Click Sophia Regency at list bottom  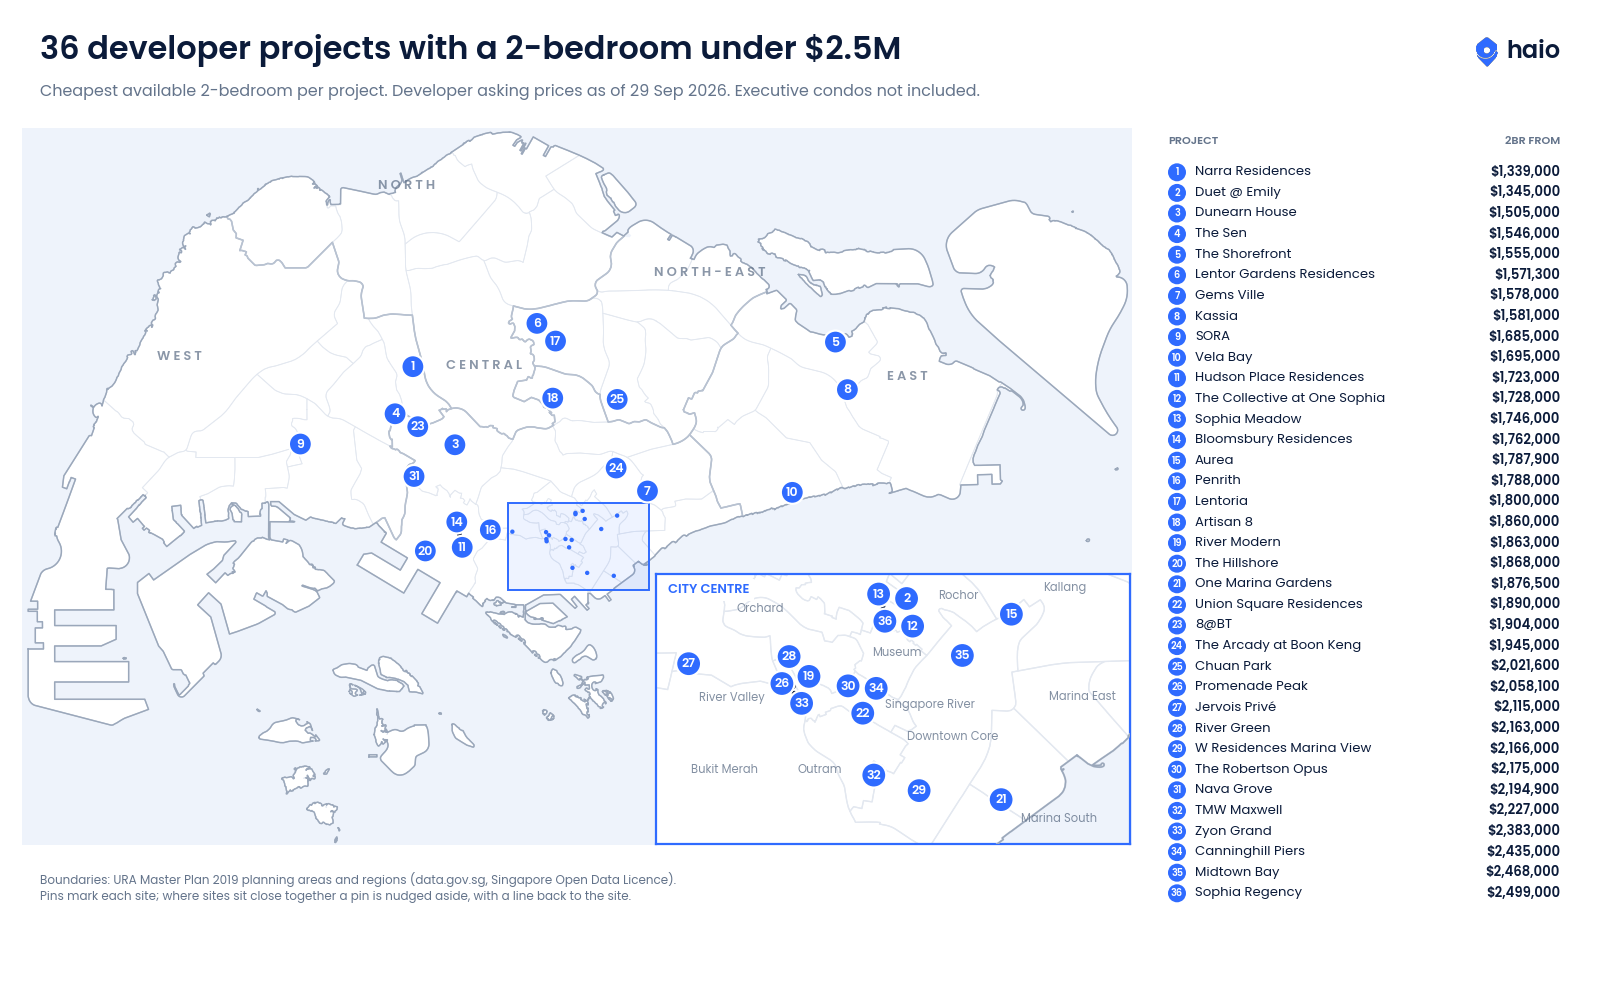tap(1248, 892)
